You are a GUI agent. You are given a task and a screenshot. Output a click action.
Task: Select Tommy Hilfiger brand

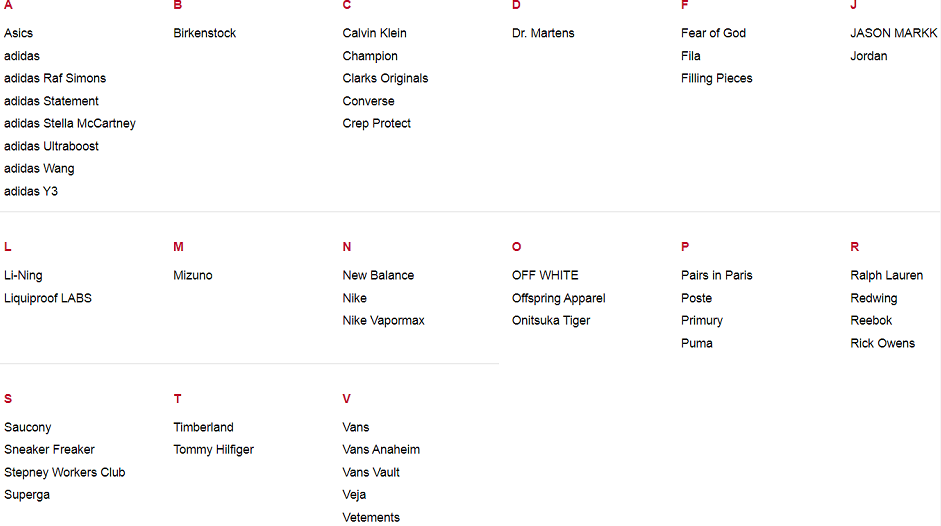tap(213, 449)
